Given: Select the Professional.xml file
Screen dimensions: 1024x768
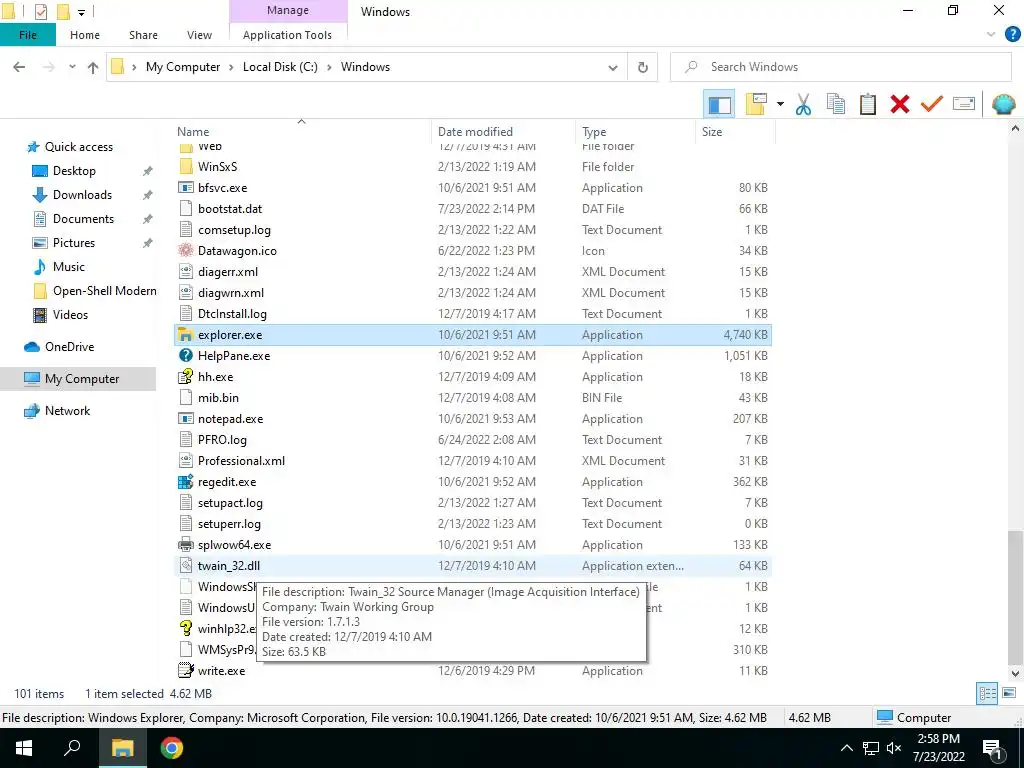Looking at the screenshot, I should tap(242, 461).
